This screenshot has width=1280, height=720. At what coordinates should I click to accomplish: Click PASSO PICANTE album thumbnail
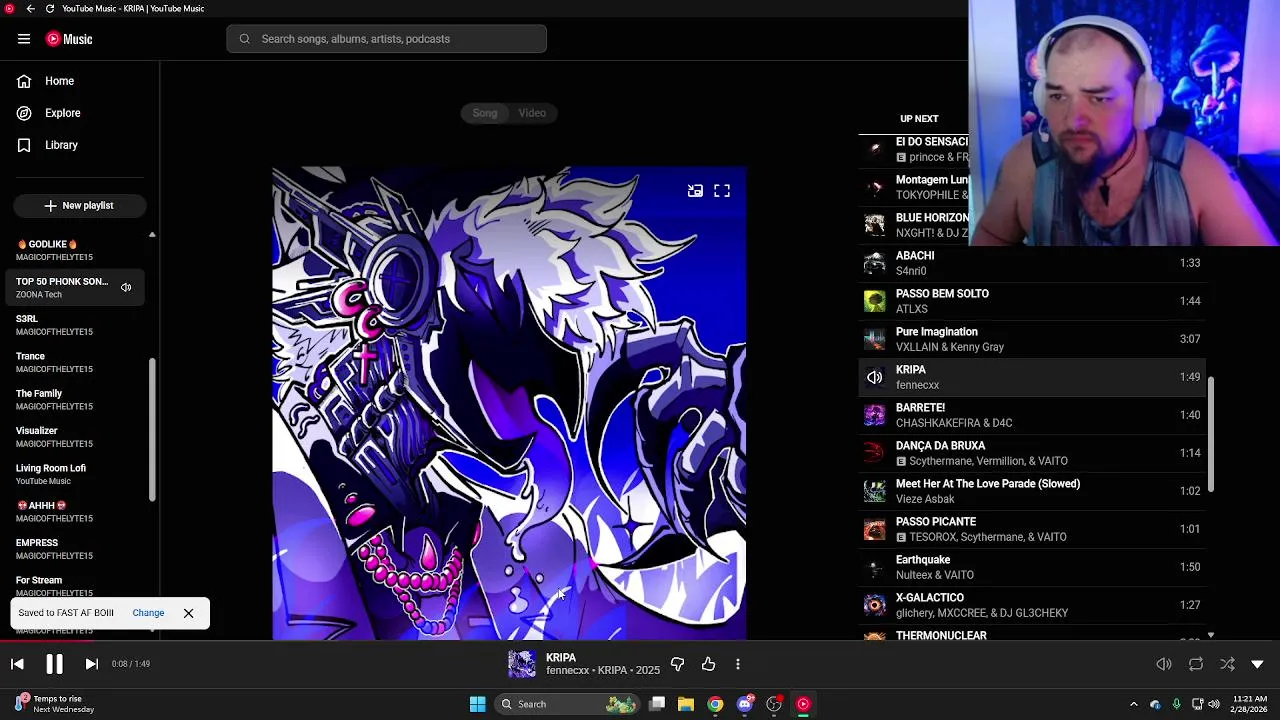coord(875,529)
